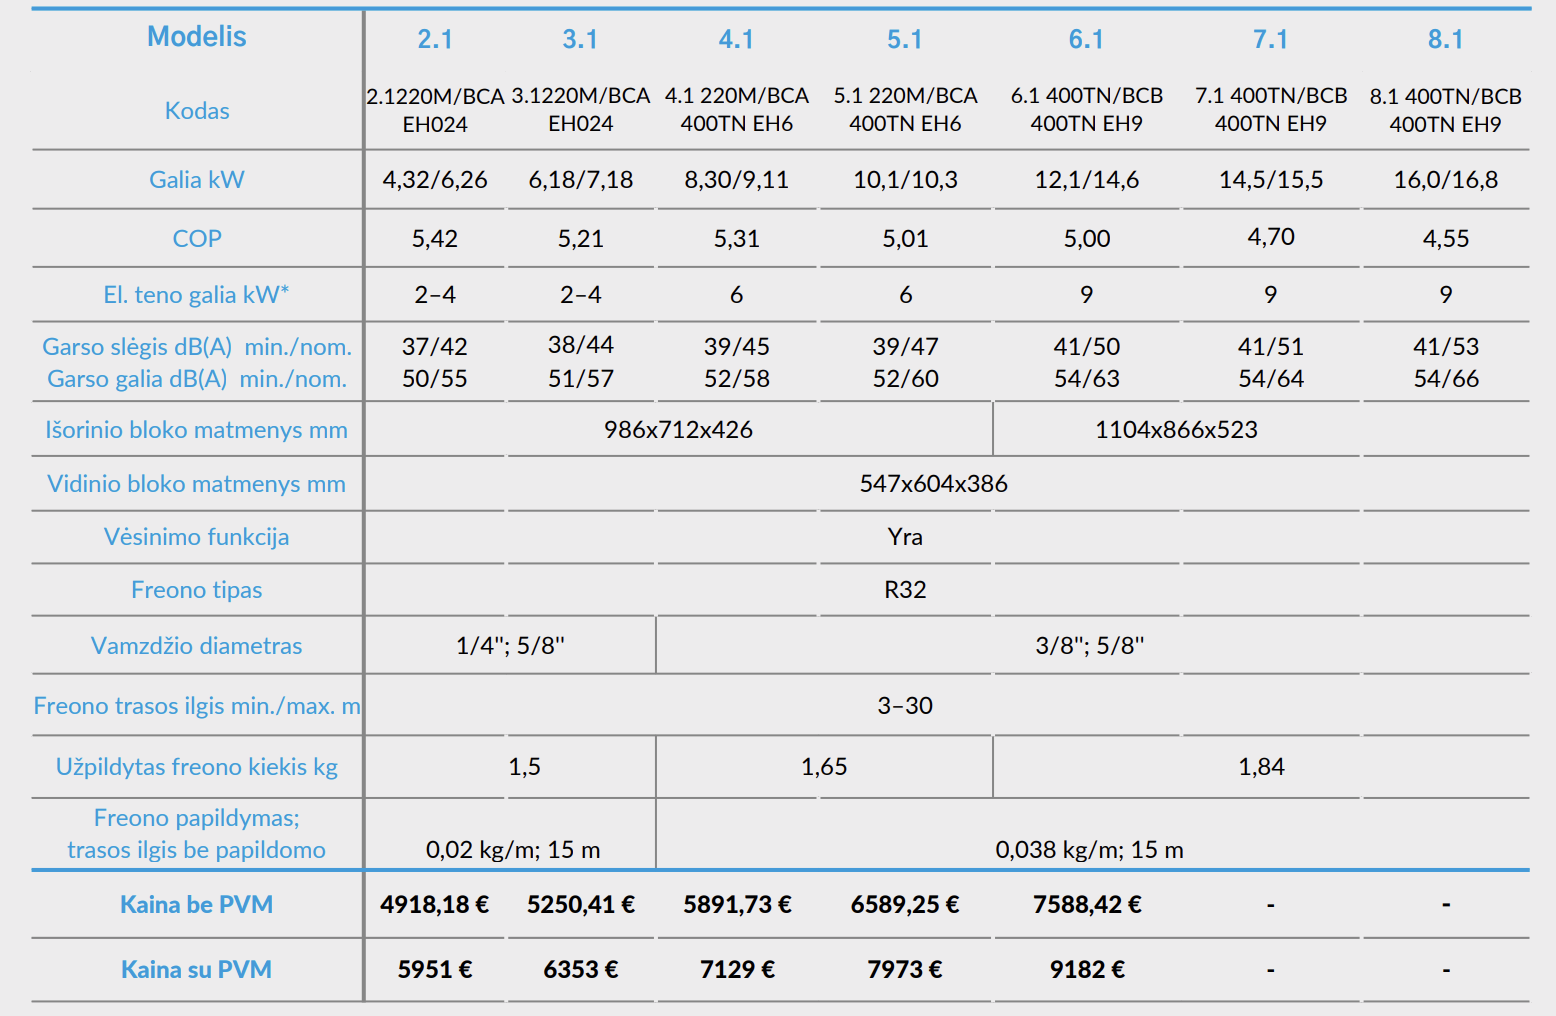The image size is (1556, 1016).
Task: Click power value 6,18/7,18
Action: coord(581,180)
